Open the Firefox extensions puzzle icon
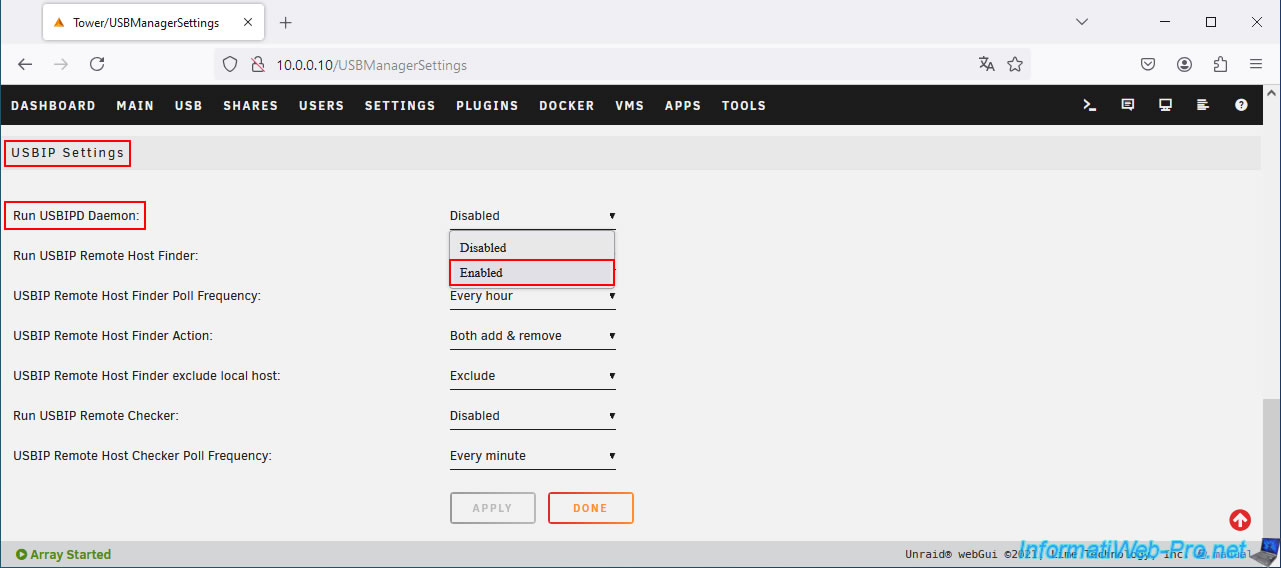This screenshot has width=1281, height=568. point(1220,64)
